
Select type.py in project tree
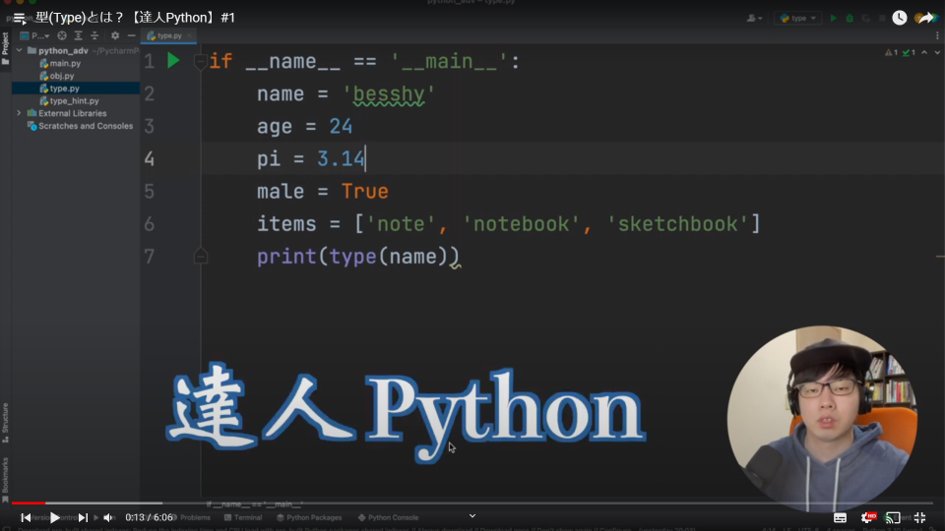tap(76, 89)
